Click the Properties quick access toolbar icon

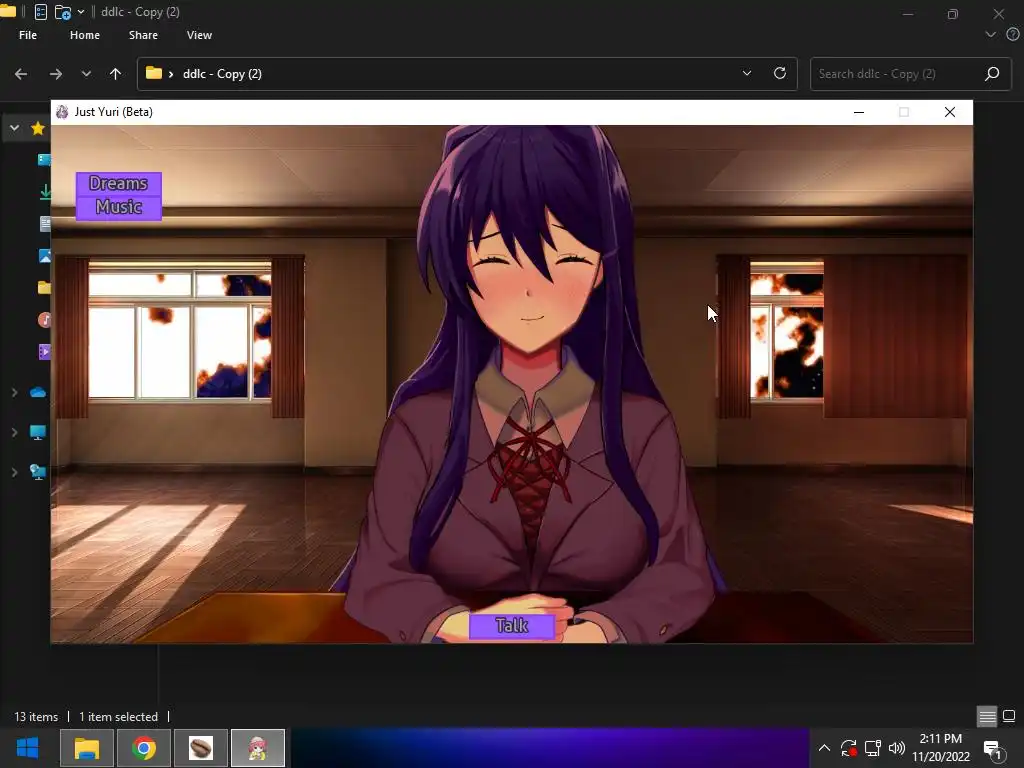pos(40,12)
